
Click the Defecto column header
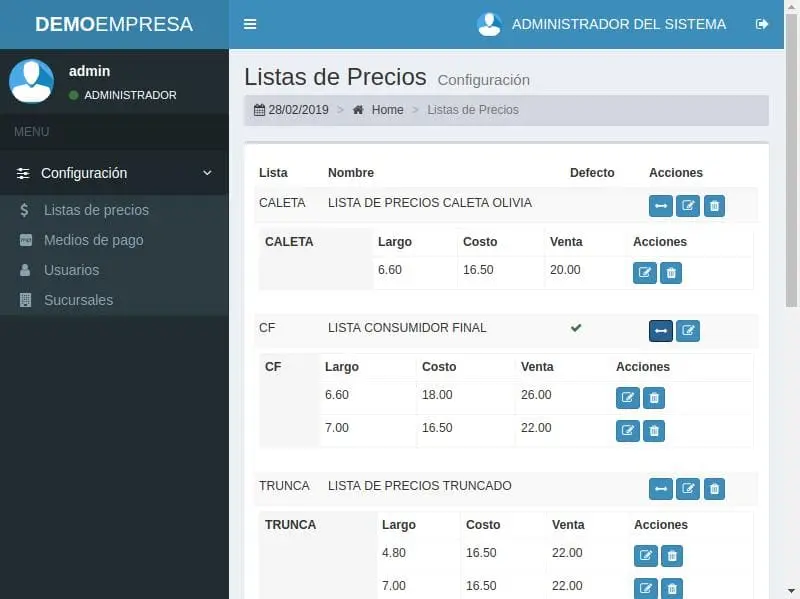click(x=592, y=172)
